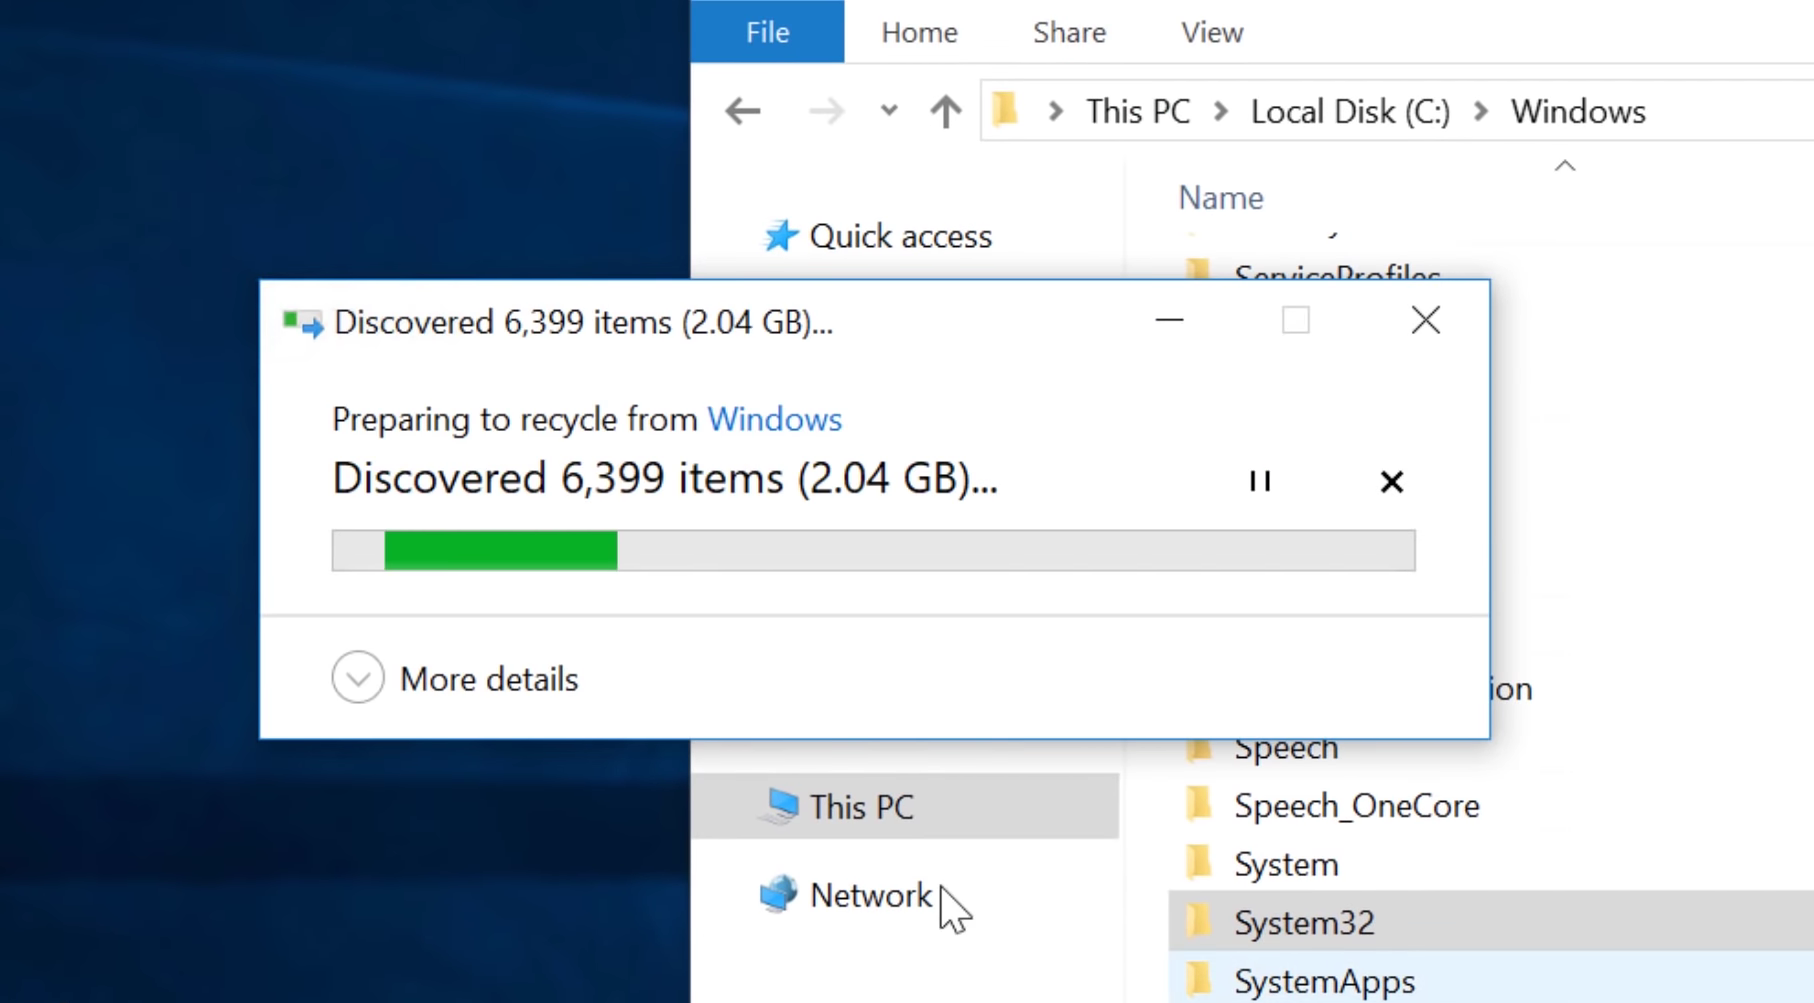Click System folder icon
The width and height of the screenshot is (1814, 1003).
pos(1198,861)
